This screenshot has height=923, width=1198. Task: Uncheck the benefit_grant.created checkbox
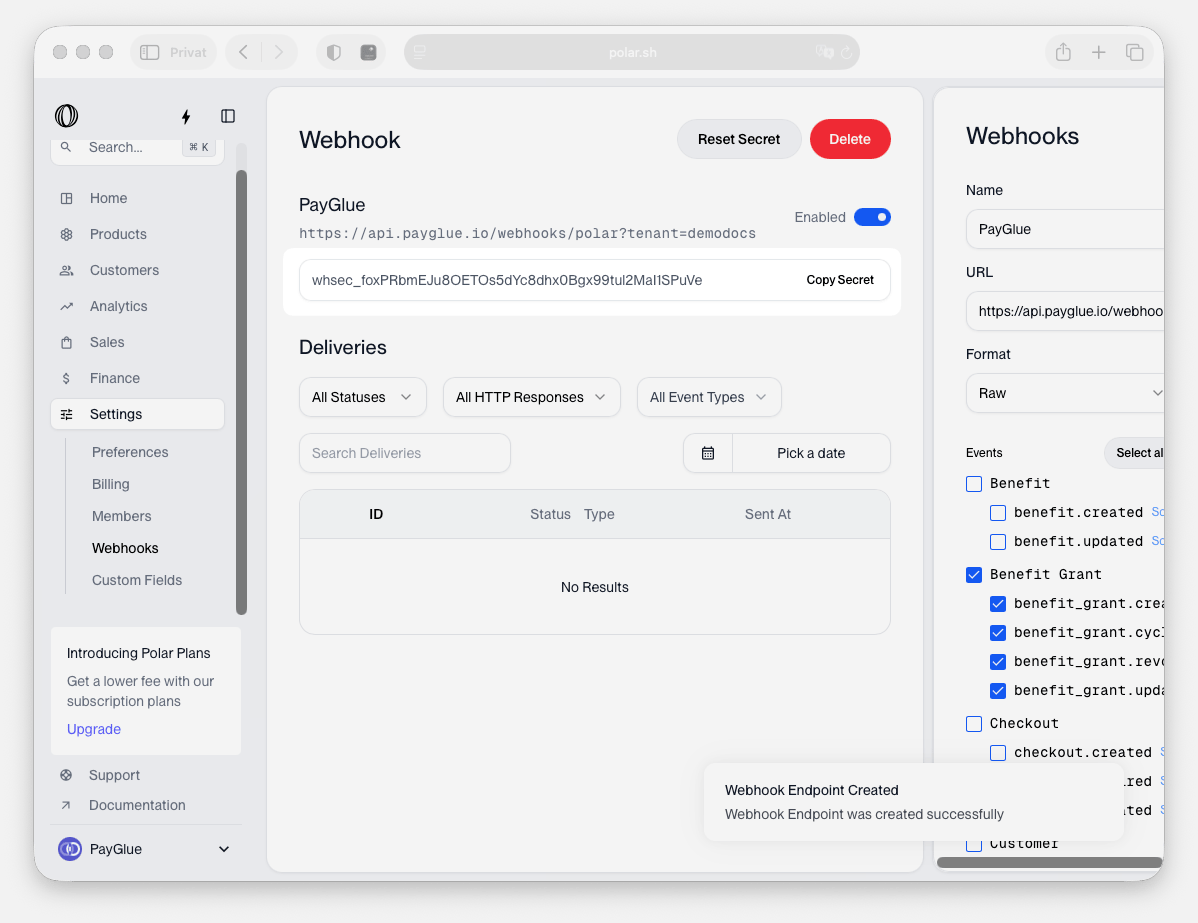[x=998, y=604]
